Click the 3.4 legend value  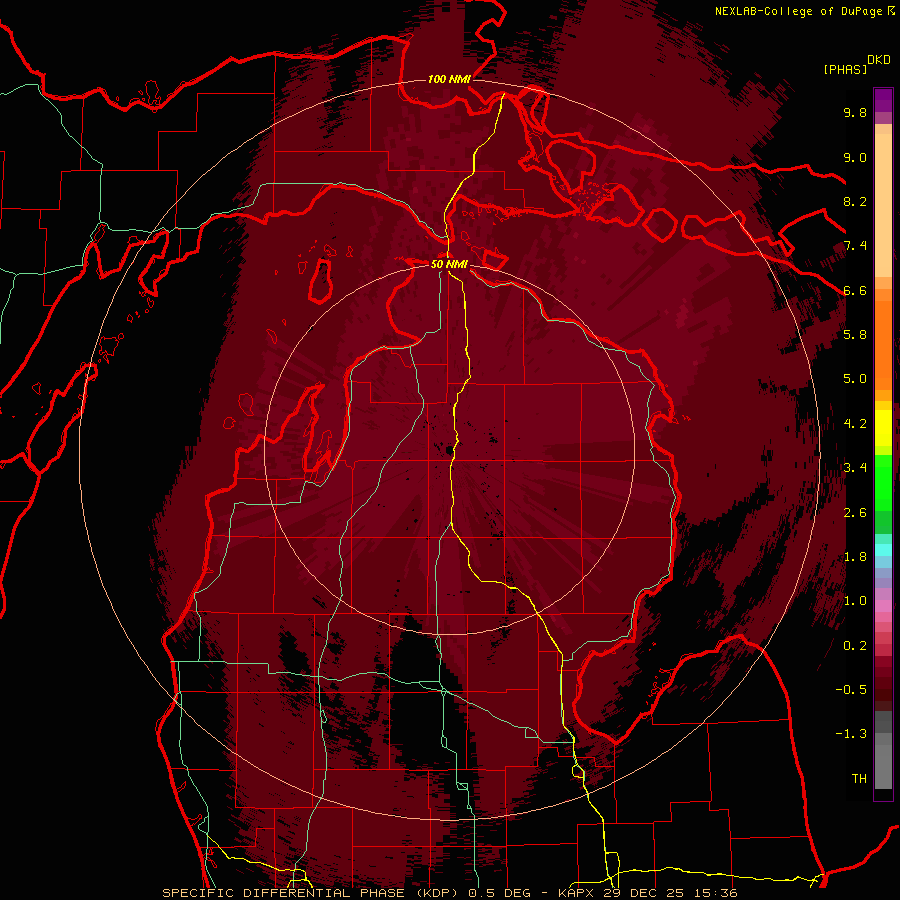[855, 468]
